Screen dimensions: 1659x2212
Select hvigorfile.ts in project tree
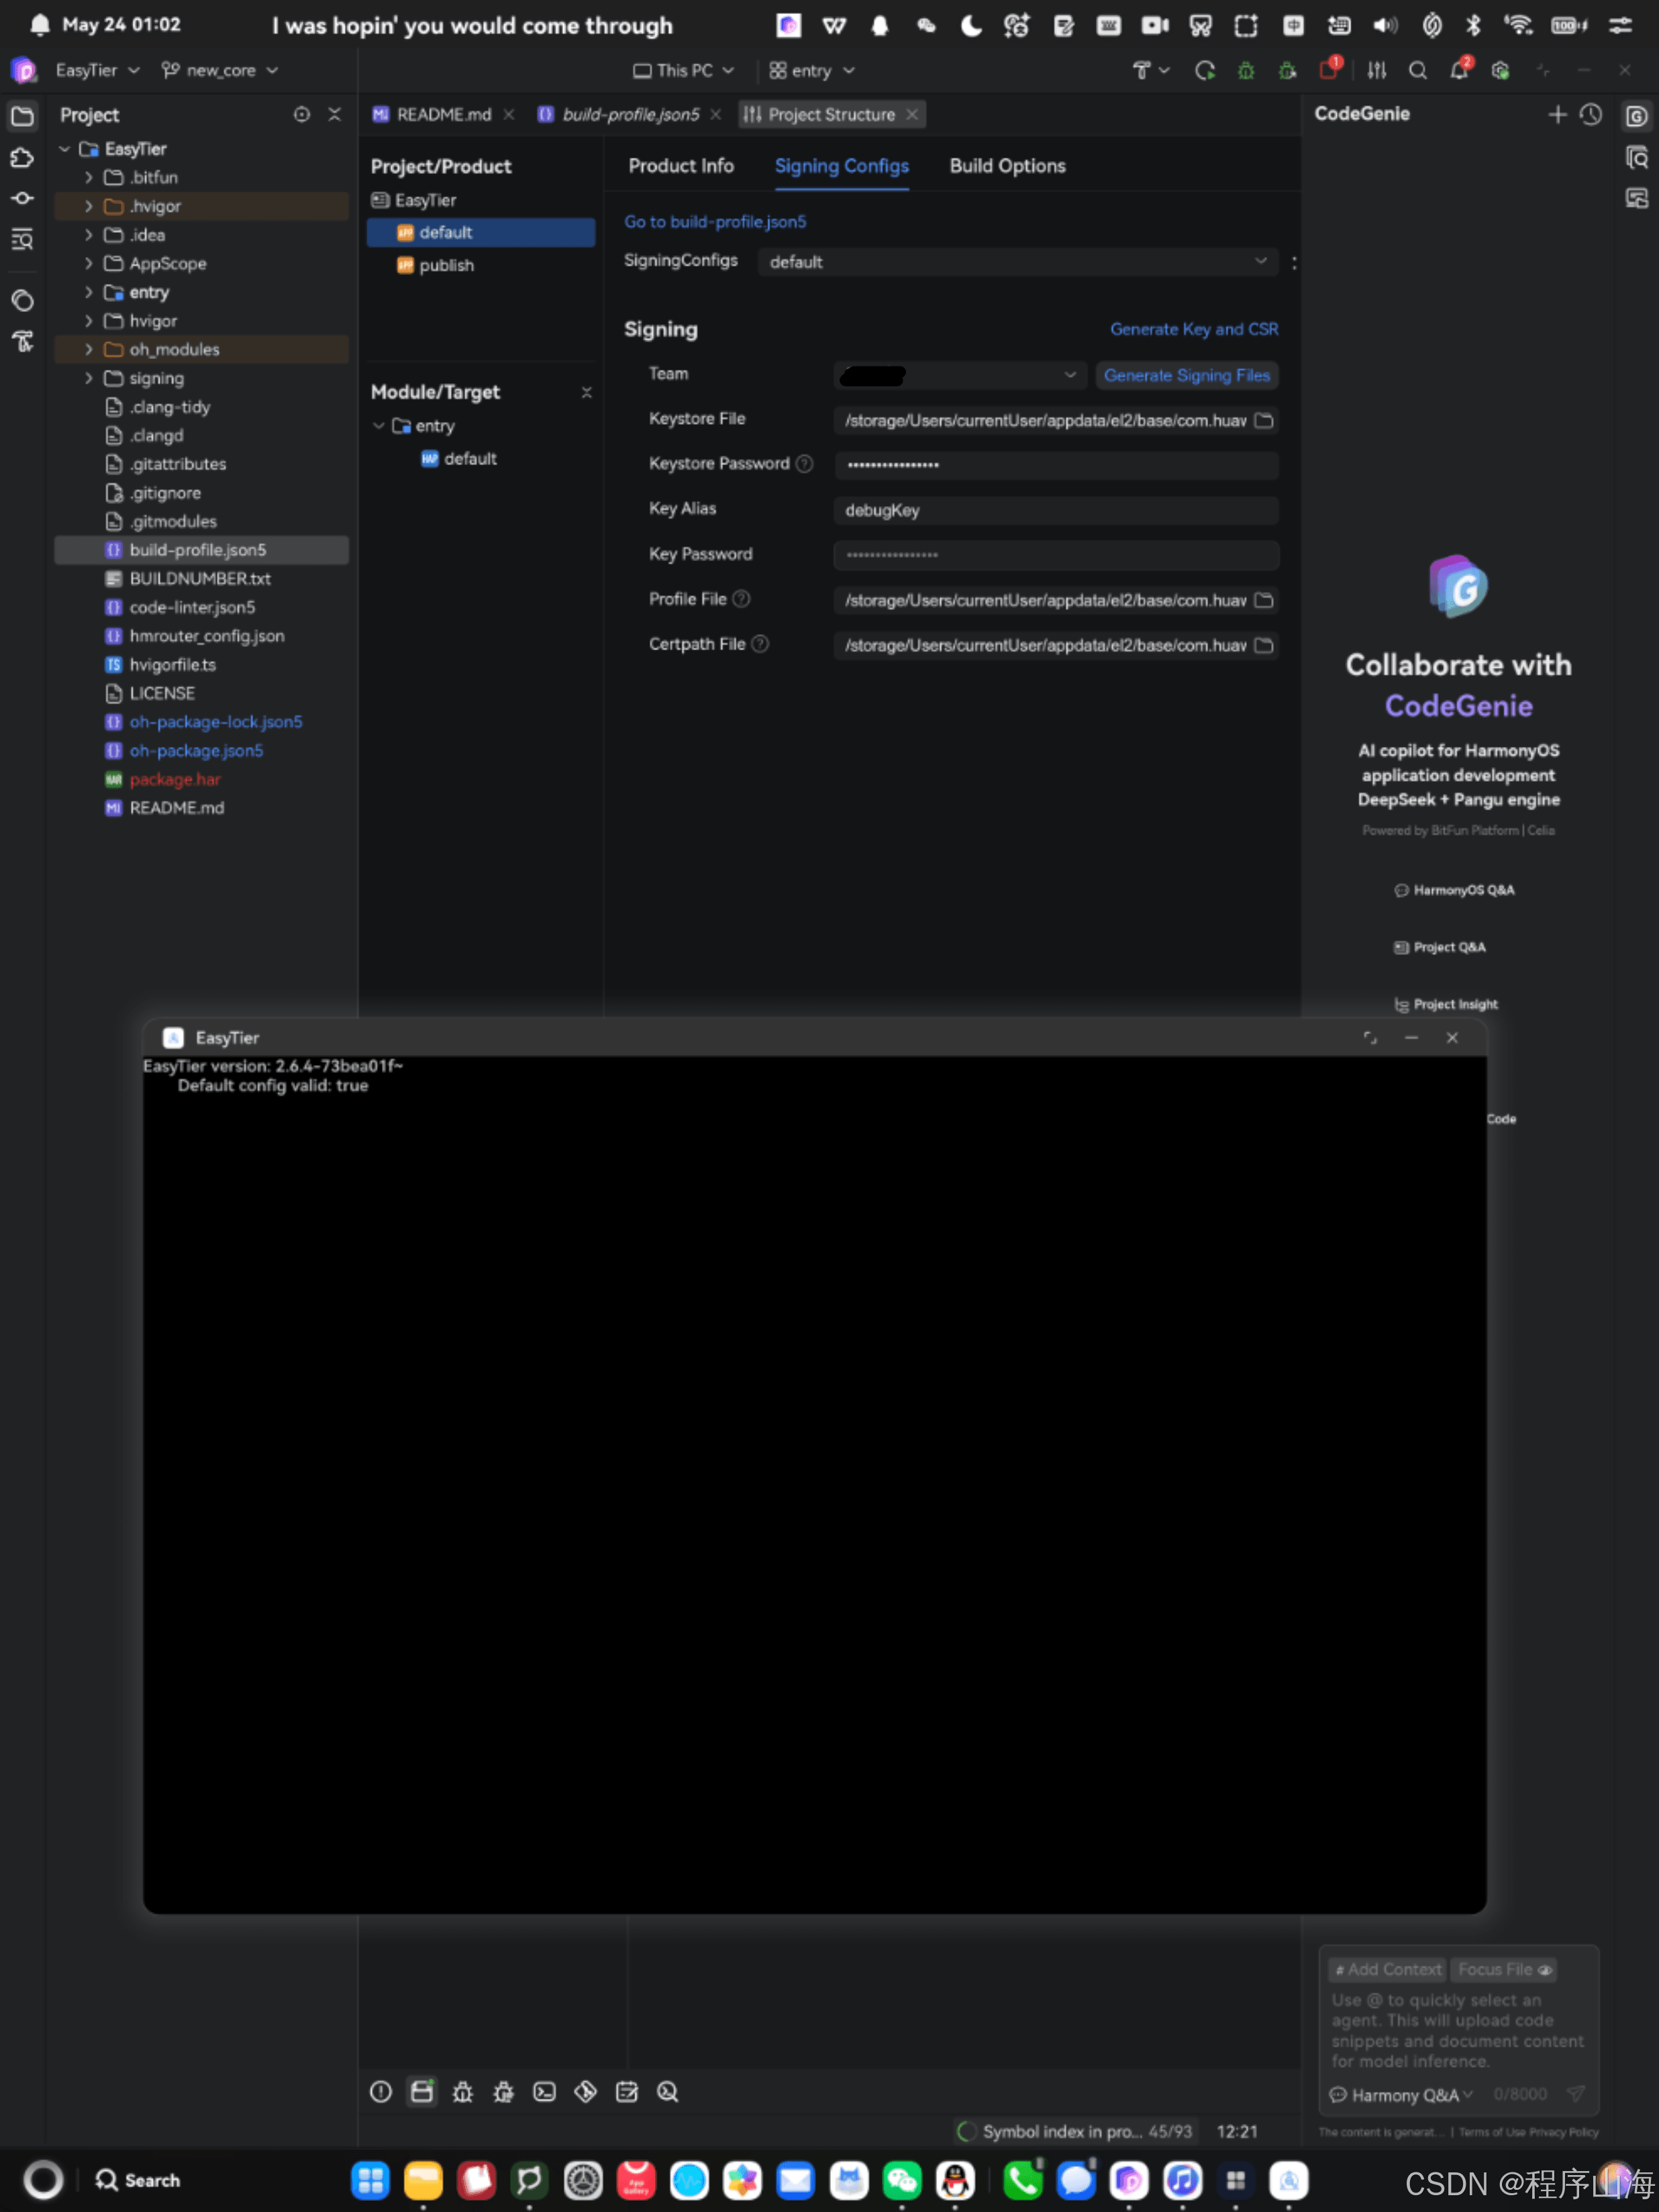(x=172, y=665)
